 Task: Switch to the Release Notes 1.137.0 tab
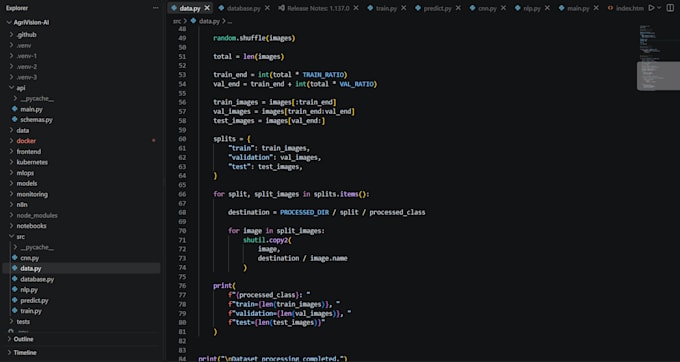pyautogui.click(x=318, y=8)
